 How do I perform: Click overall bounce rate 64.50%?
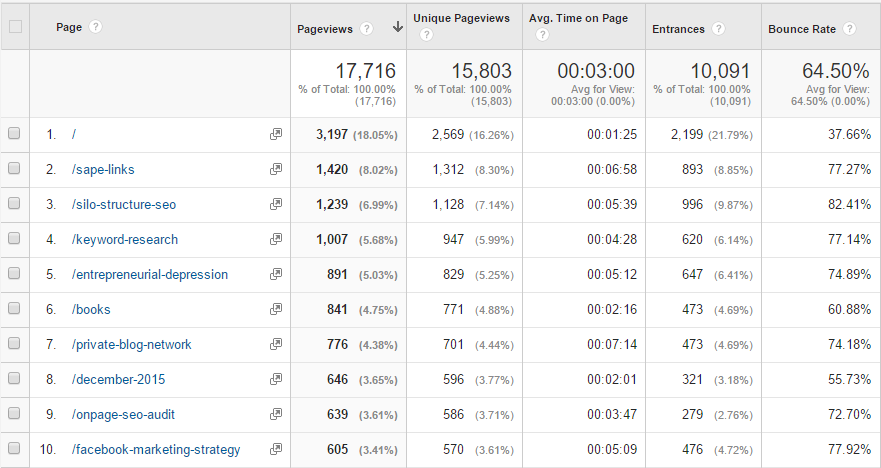pos(836,71)
